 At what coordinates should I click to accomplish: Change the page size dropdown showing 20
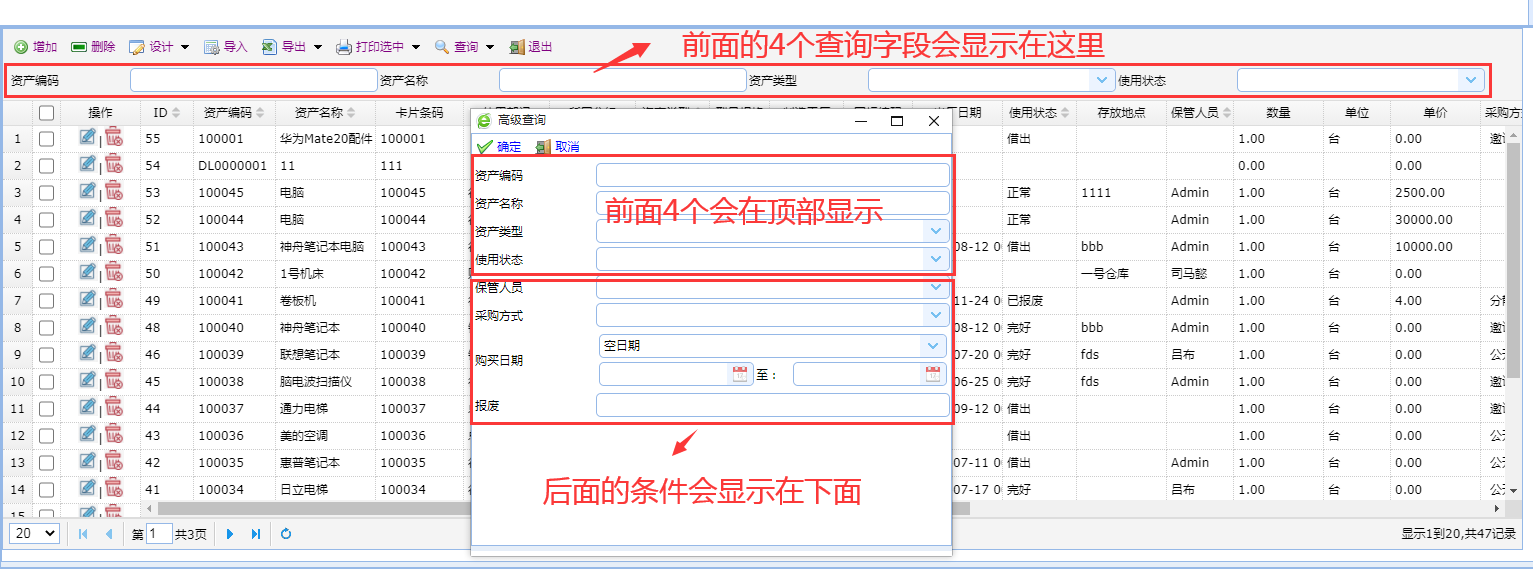[x=34, y=534]
